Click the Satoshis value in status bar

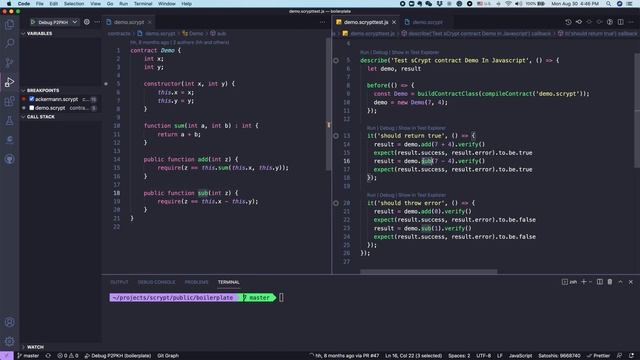pos(559,356)
